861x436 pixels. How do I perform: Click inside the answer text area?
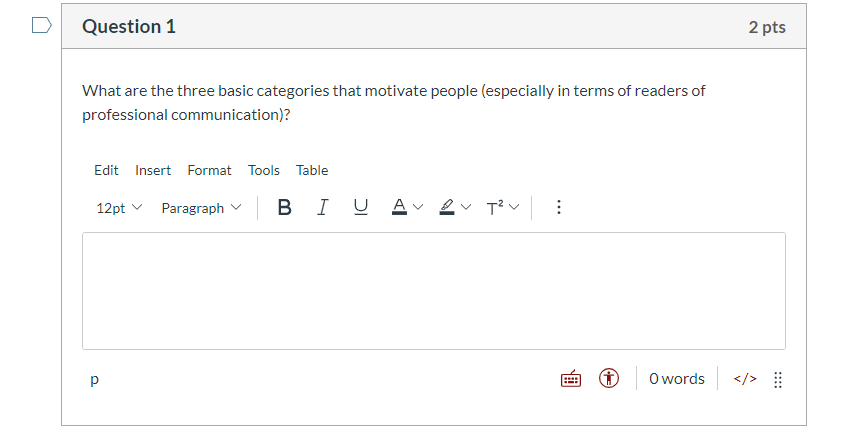click(x=434, y=291)
